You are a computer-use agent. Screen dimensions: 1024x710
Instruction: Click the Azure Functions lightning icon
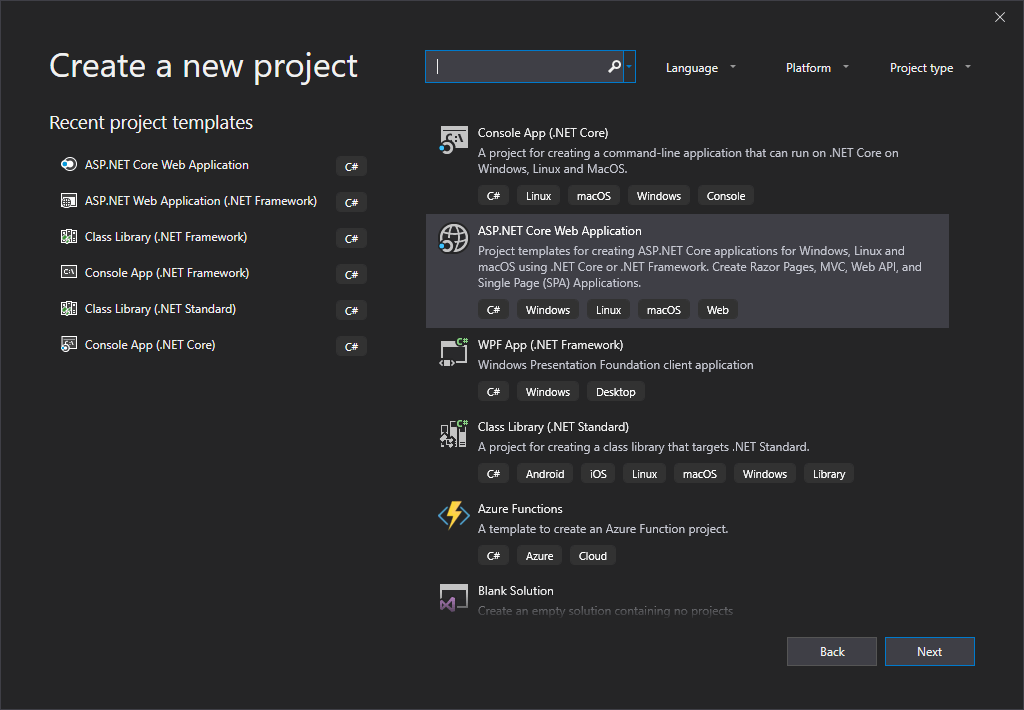(453, 516)
